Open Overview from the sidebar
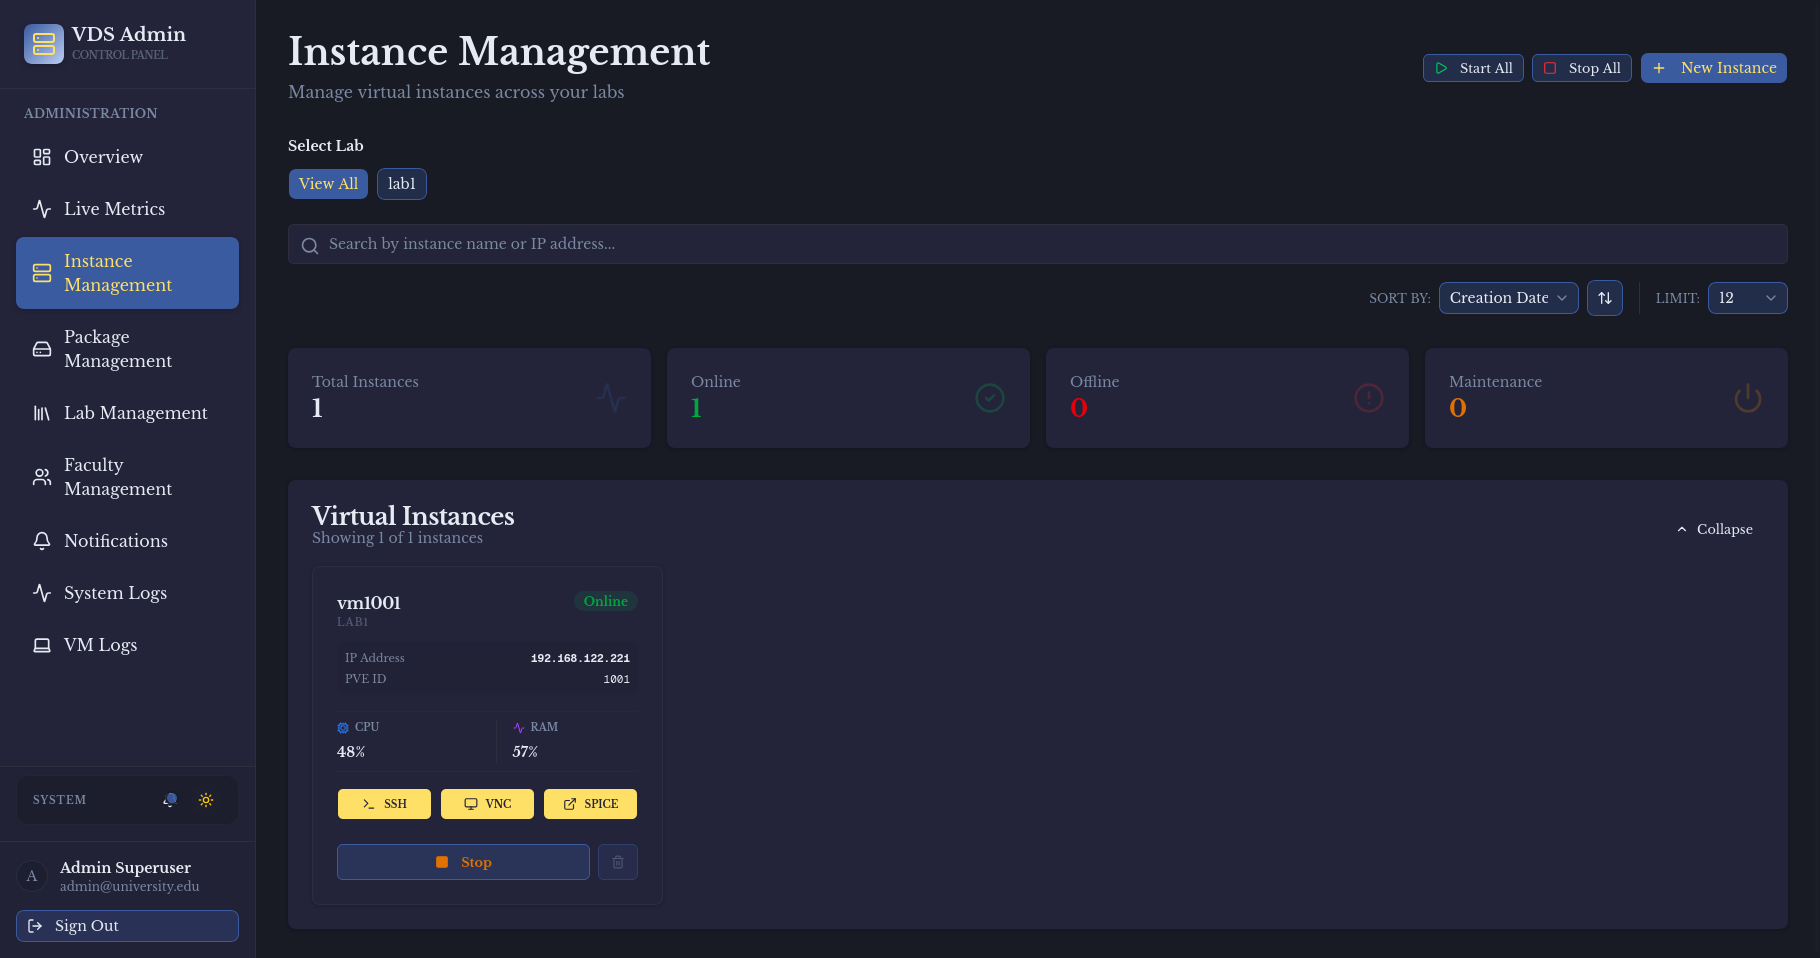The width and height of the screenshot is (1820, 958). coord(128,157)
